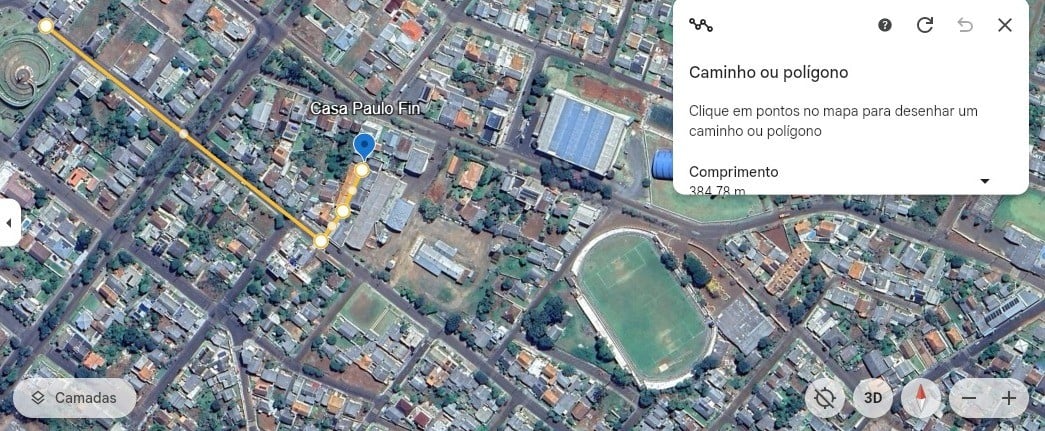Select the path corner point at street intersection
Screen dimensions: 1045x431
pyautogui.click(x=321, y=241)
